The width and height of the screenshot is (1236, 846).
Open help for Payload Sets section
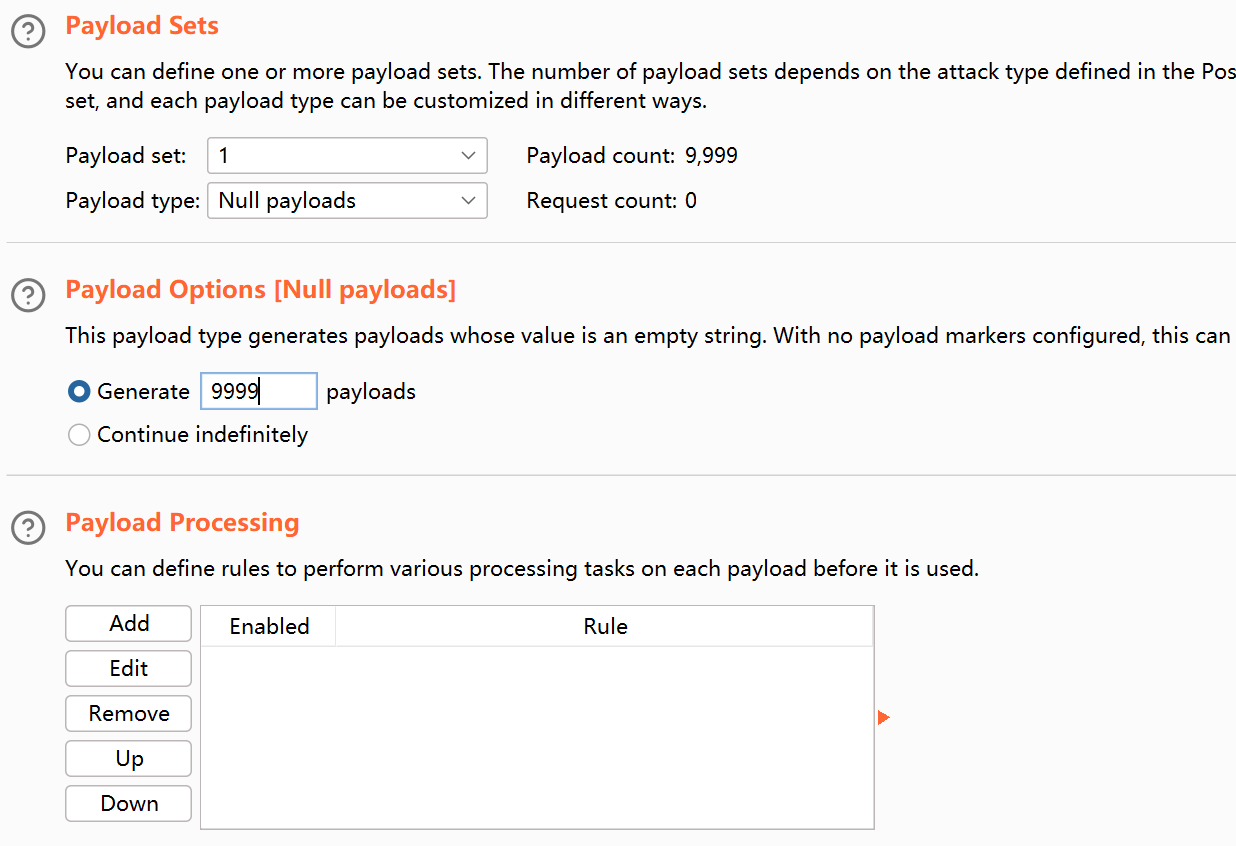[28, 32]
